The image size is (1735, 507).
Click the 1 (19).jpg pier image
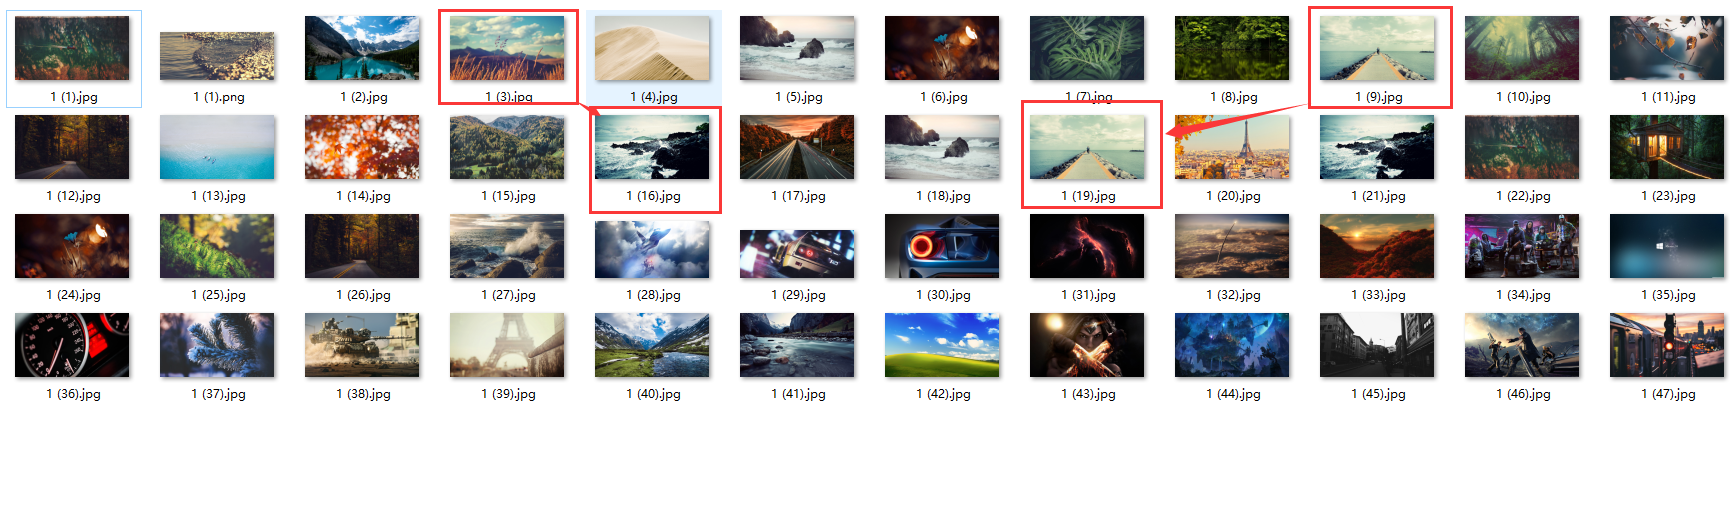(1087, 147)
